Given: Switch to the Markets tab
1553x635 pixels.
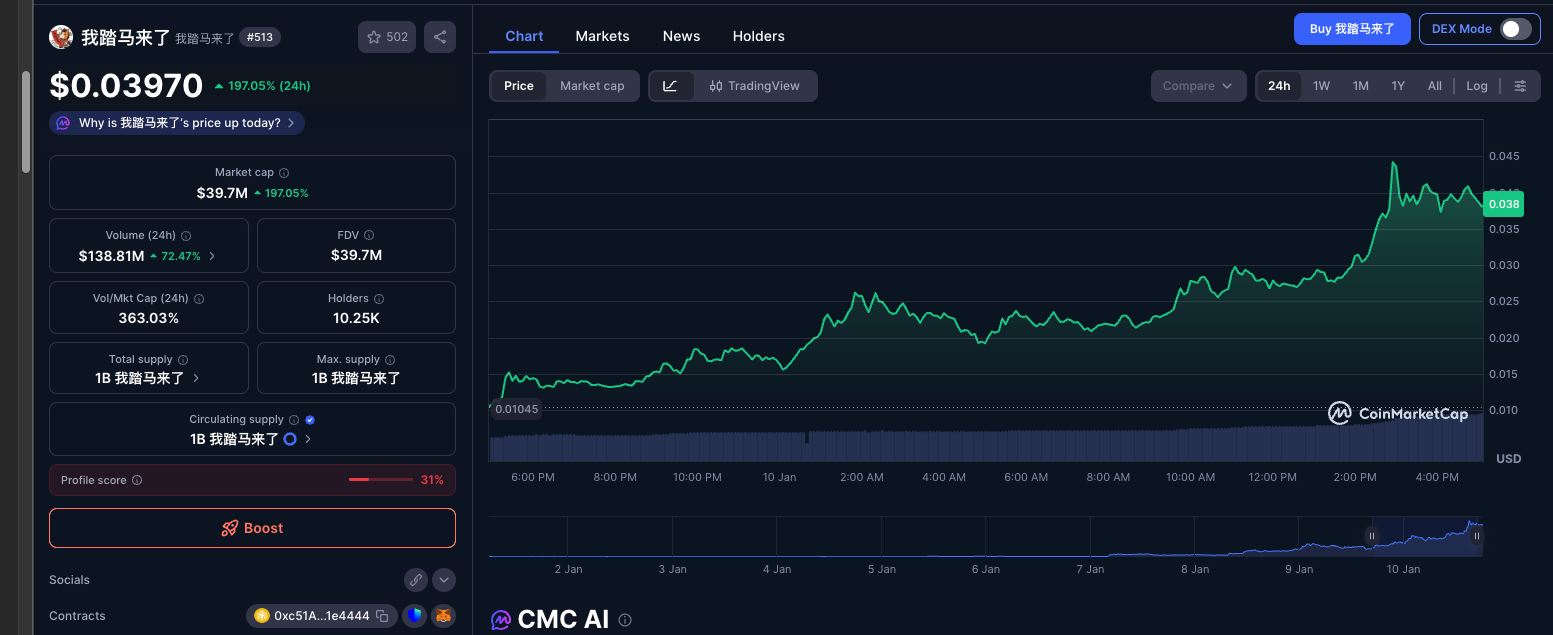Looking at the screenshot, I should click(602, 36).
